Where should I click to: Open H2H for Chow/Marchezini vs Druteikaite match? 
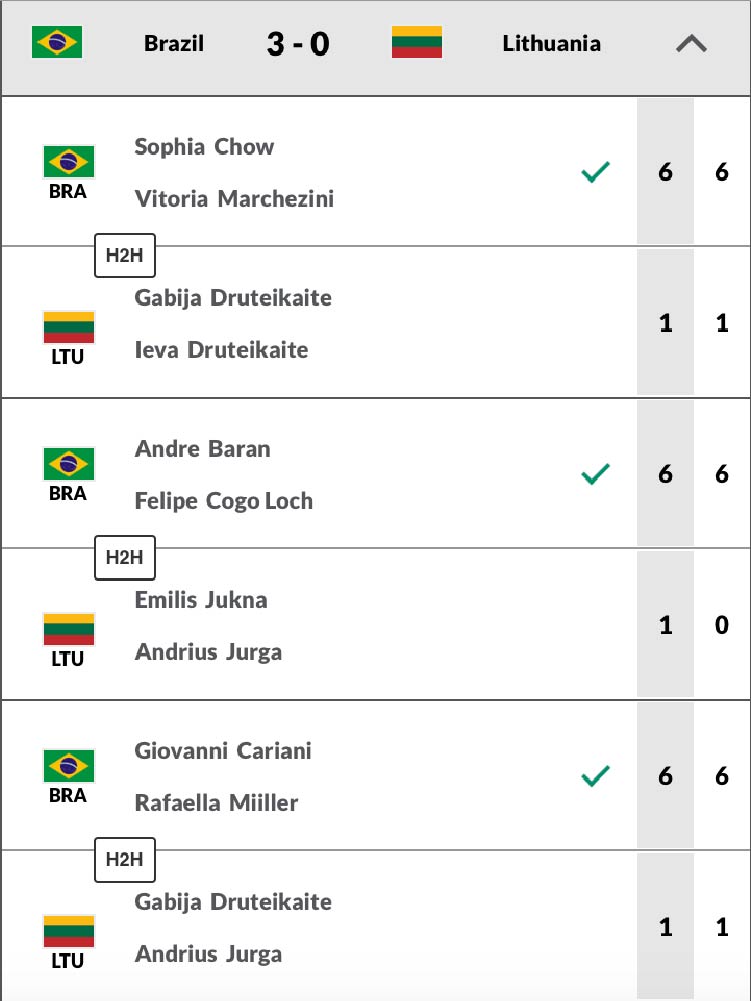(125, 256)
